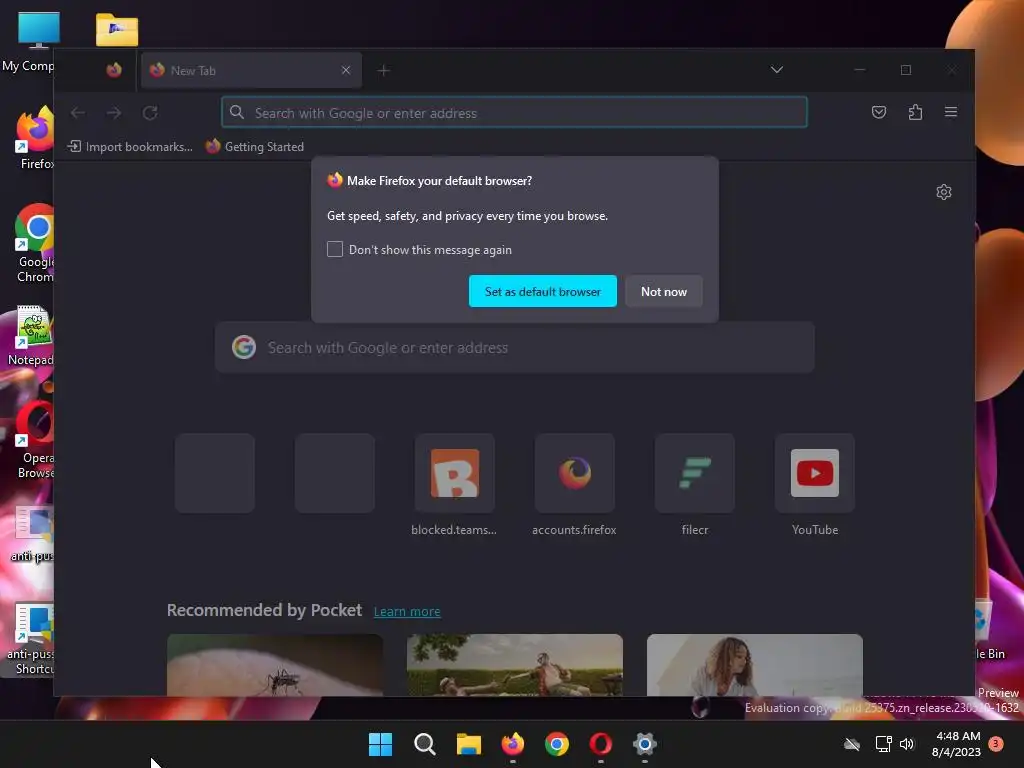1024x768 pixels.
Task: Open the new tab personalize gear
Action: (x=944, y=192)
